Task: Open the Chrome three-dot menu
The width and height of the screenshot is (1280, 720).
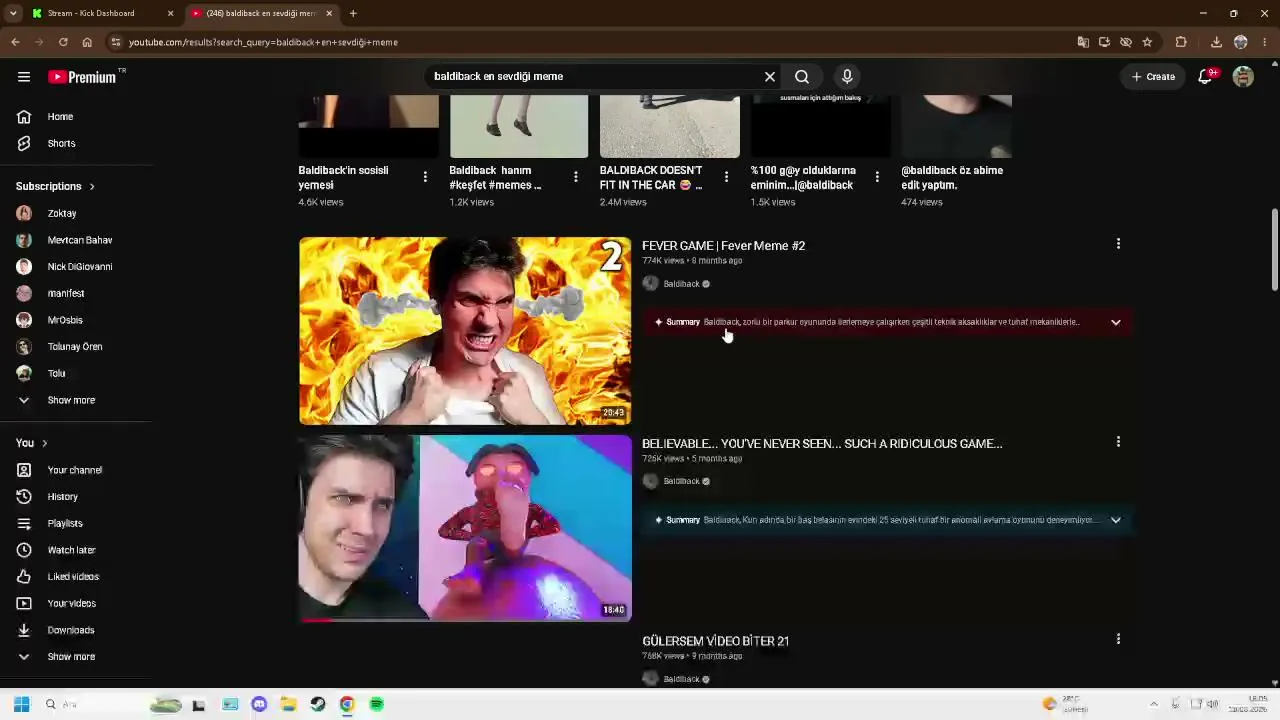Action: click(x=1265, y=42)
